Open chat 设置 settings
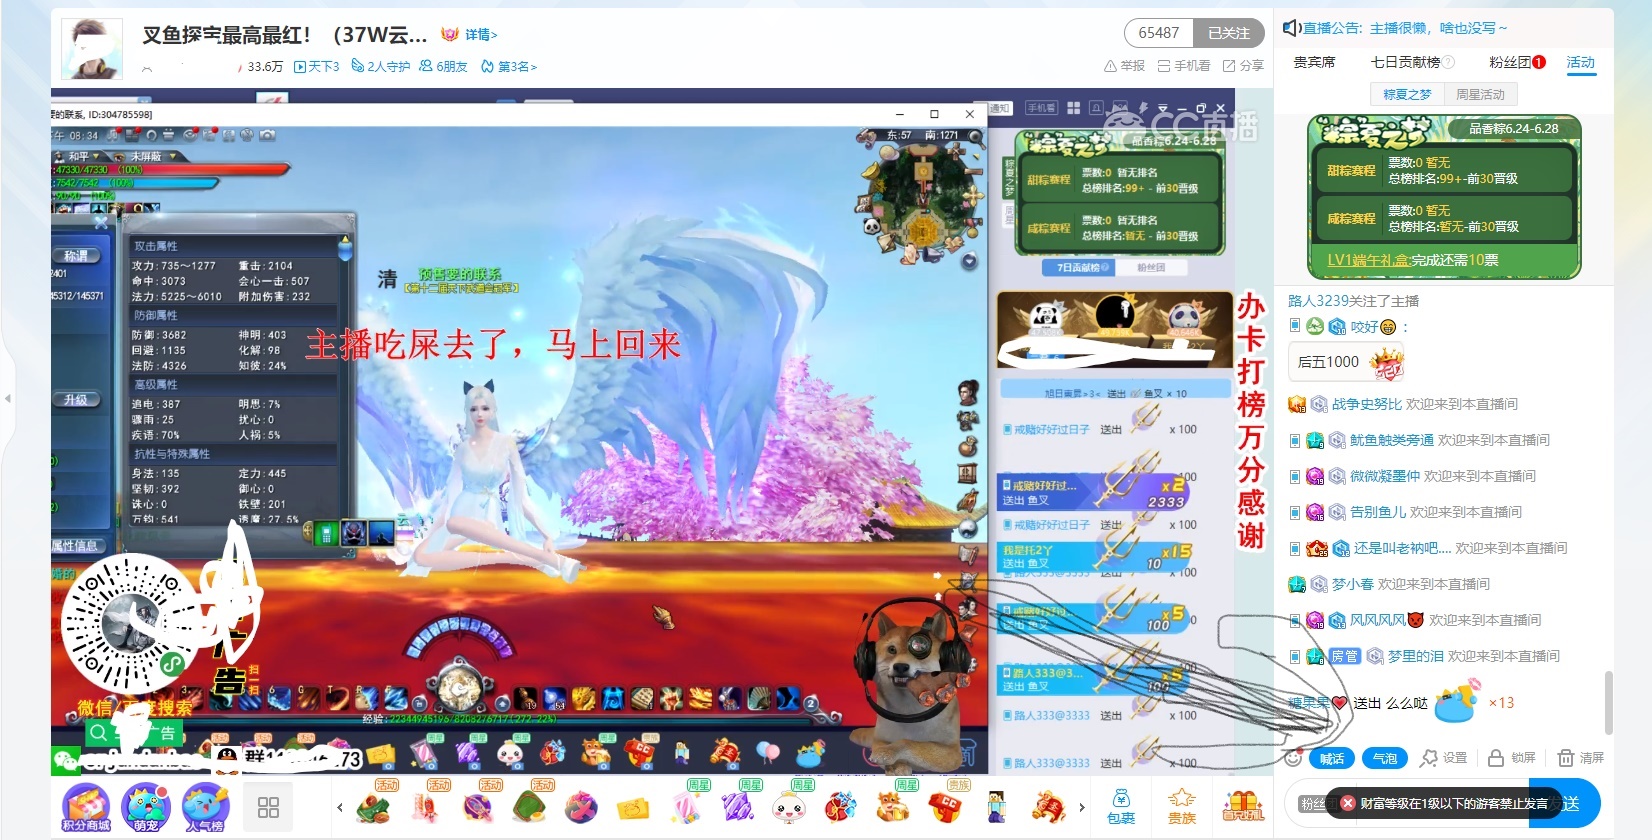This screenshot has height=840, width=1652. (1444, 758)
